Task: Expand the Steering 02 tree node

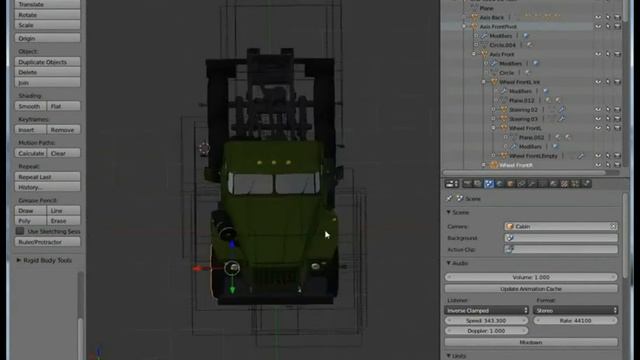Action: (494, 109)
